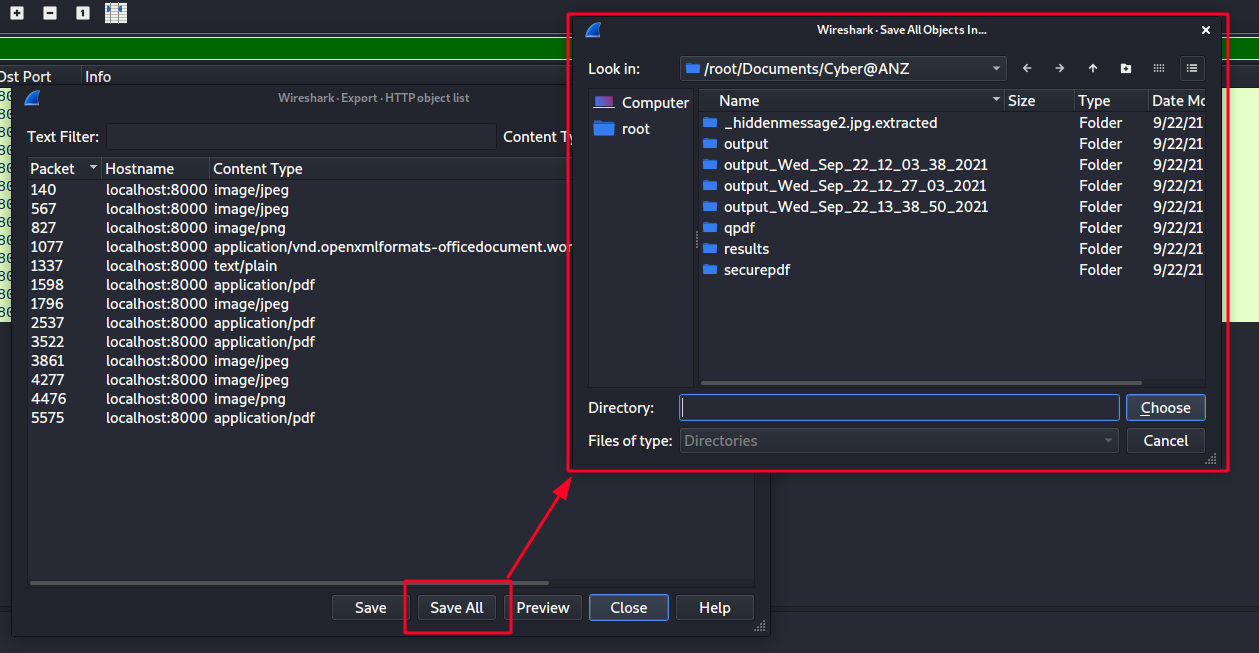Viewport: 1259px width, 653px height.
Task: Select packet 1337 text/plain row
Action: 299,265
